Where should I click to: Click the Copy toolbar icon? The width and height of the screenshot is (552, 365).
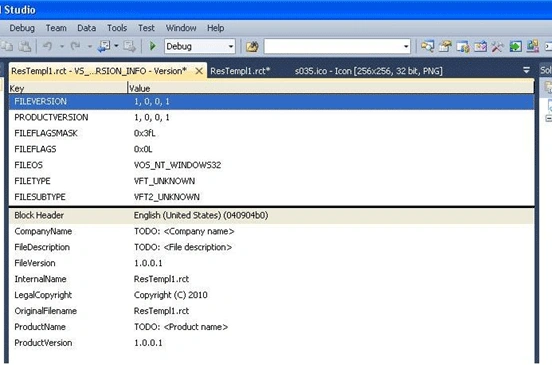pyautogui.click(x=7, y=46)
